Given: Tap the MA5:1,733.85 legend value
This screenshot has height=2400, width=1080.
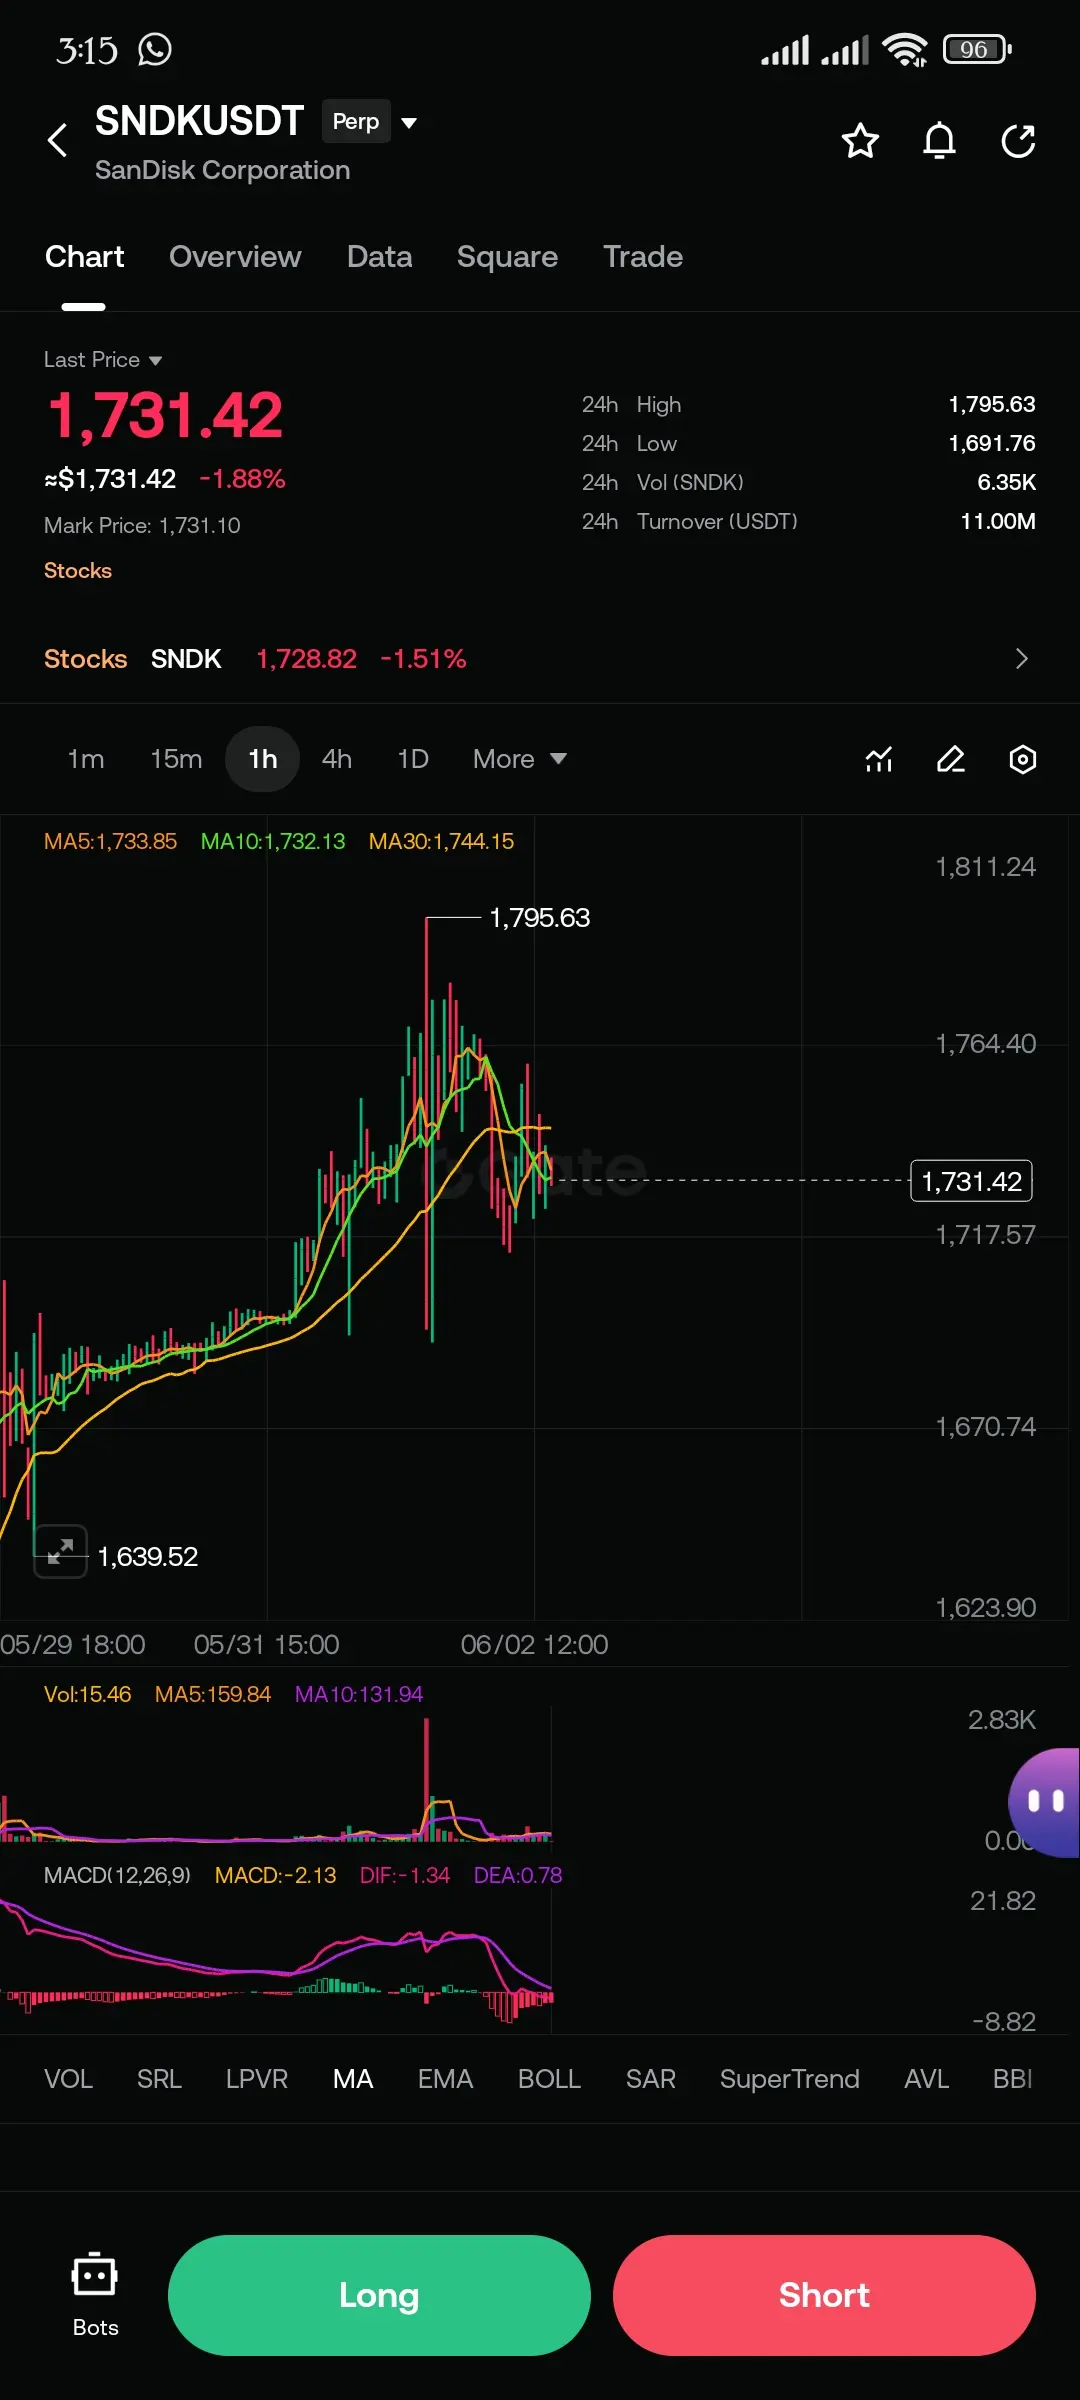Looking at the screenshot, I should coord(110,841).
